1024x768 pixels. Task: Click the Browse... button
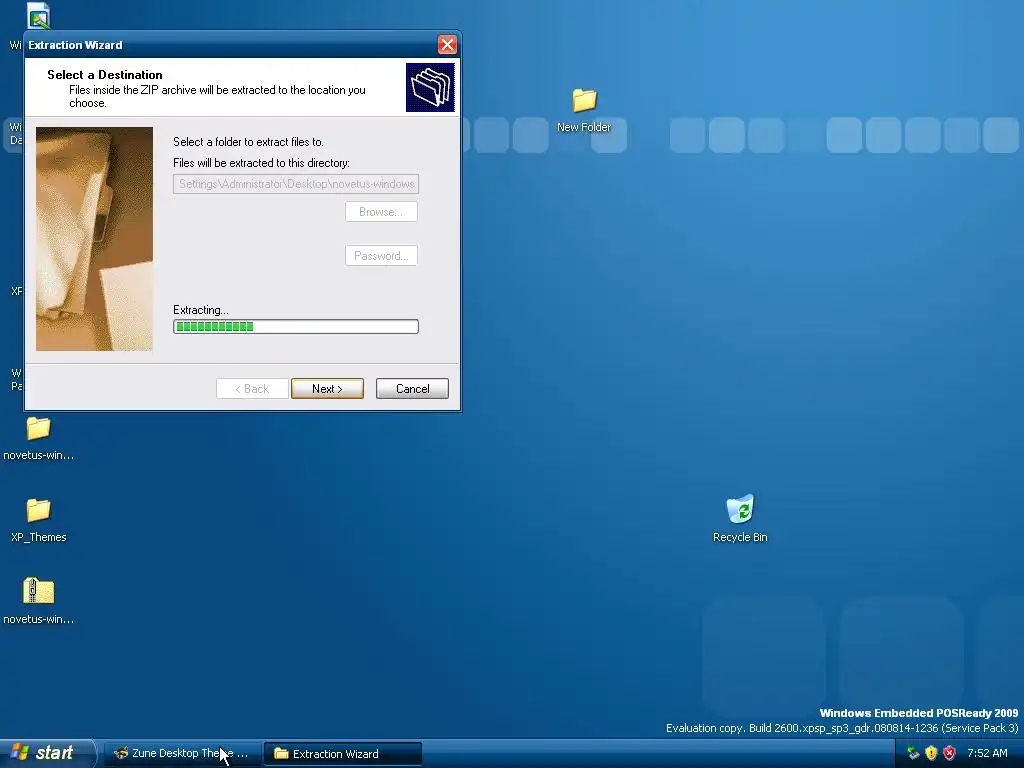[x=381, y=212]
